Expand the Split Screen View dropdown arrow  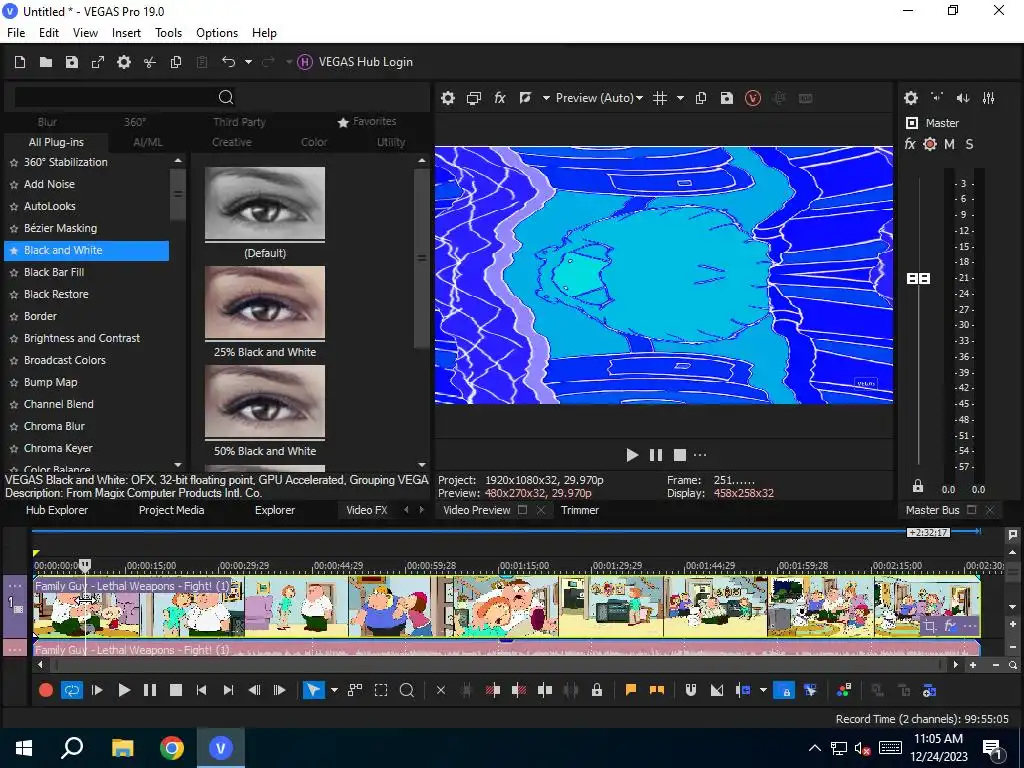546,98
